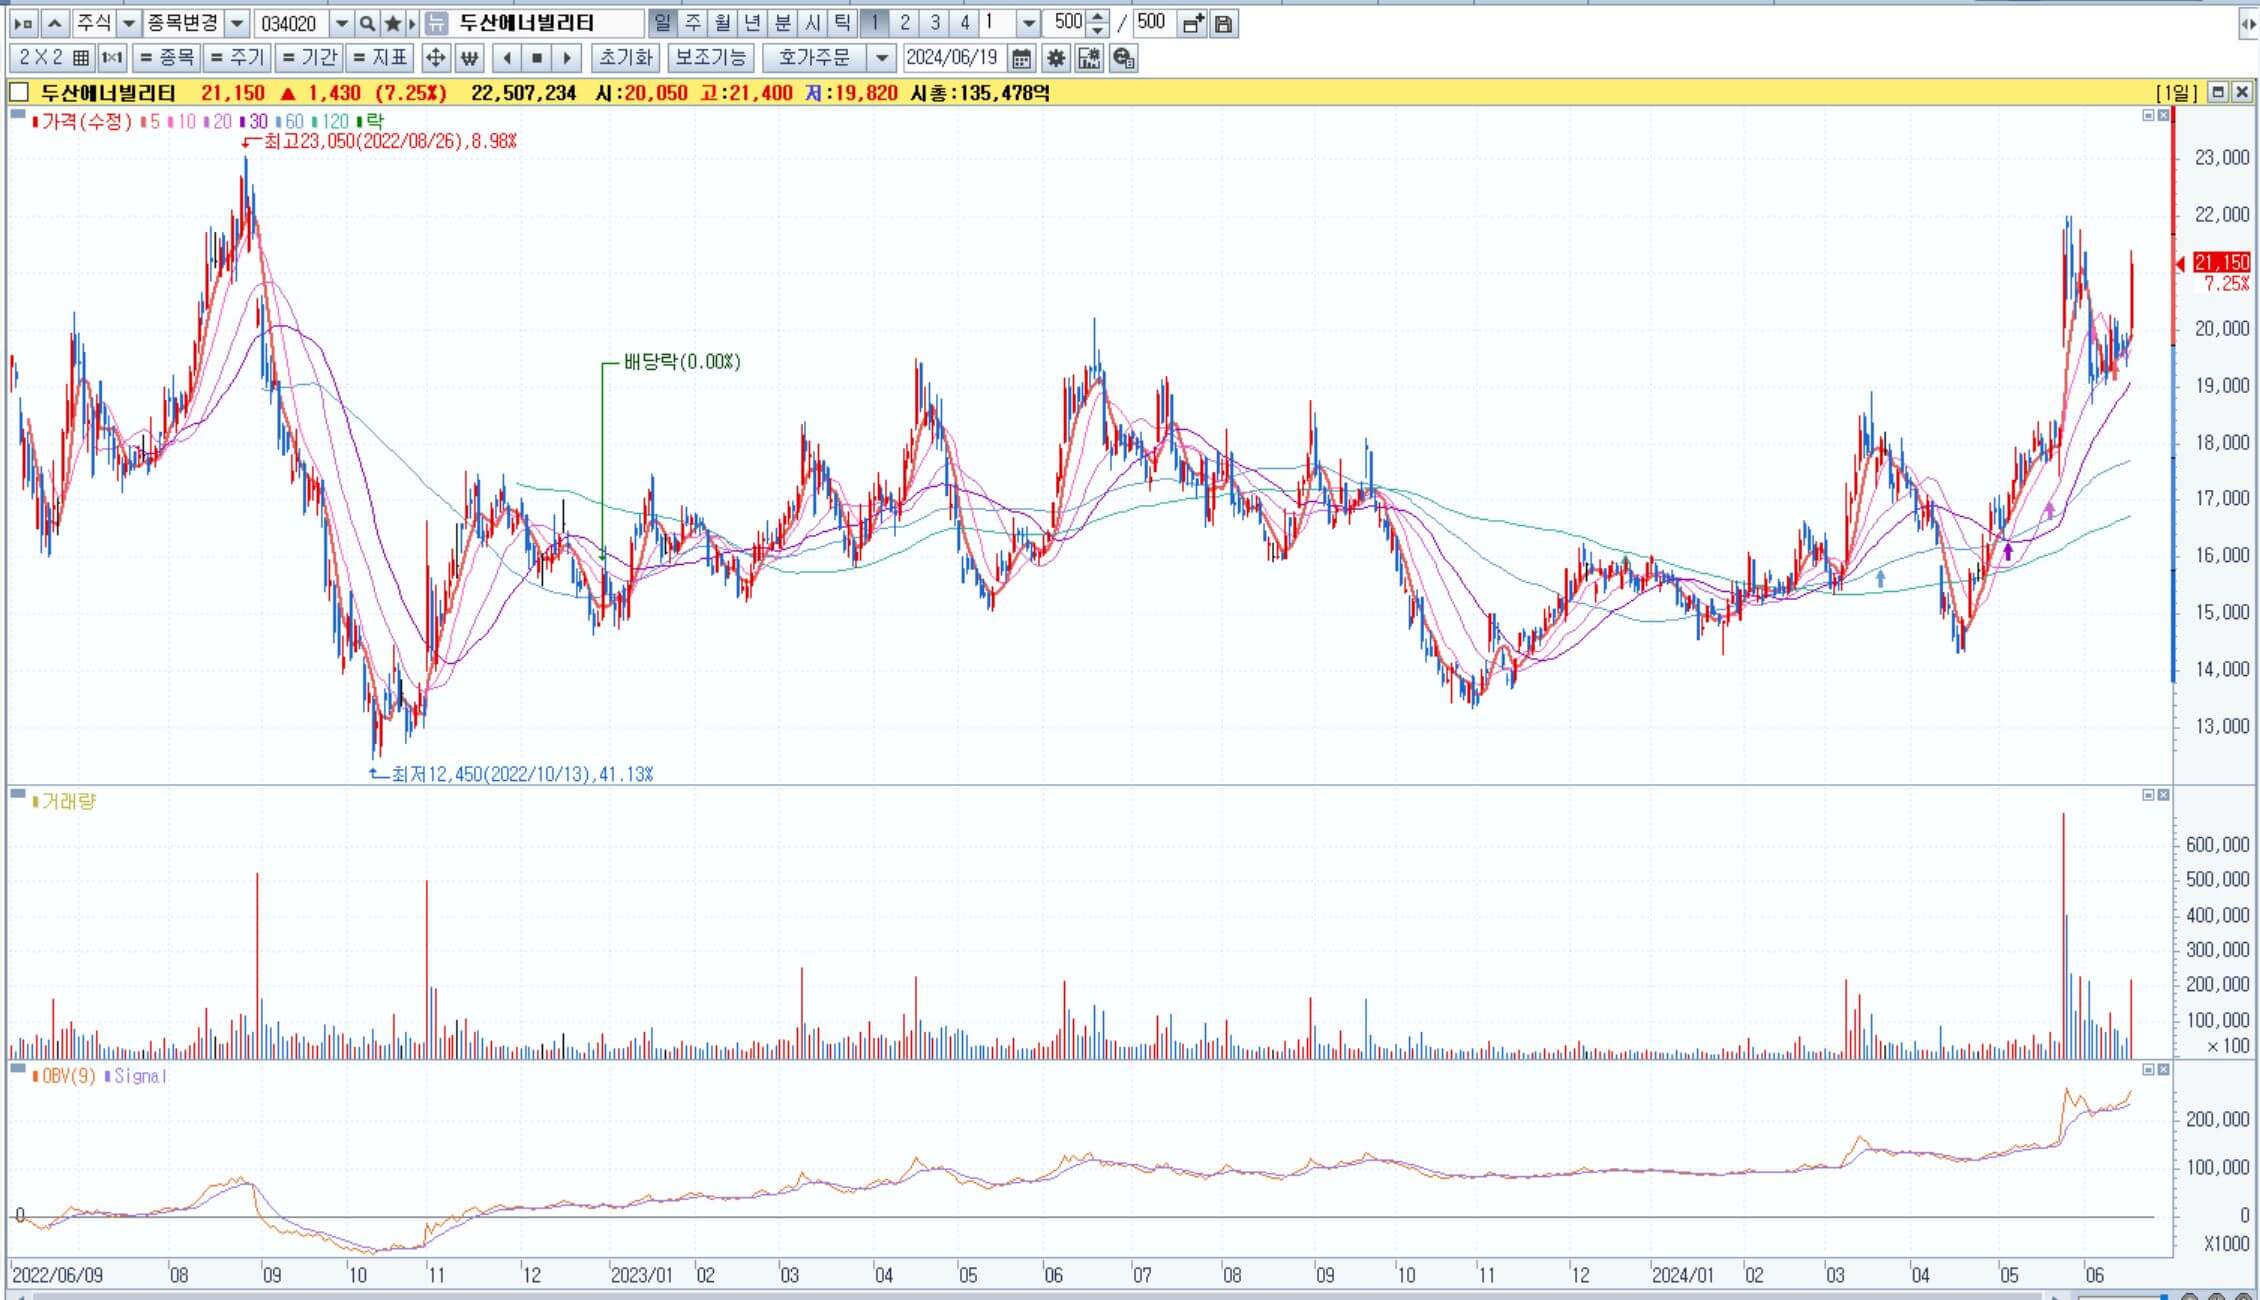Click the 보조기능 auxiliary functions button
The image size is (2260, 1300).
click(709, 58)
